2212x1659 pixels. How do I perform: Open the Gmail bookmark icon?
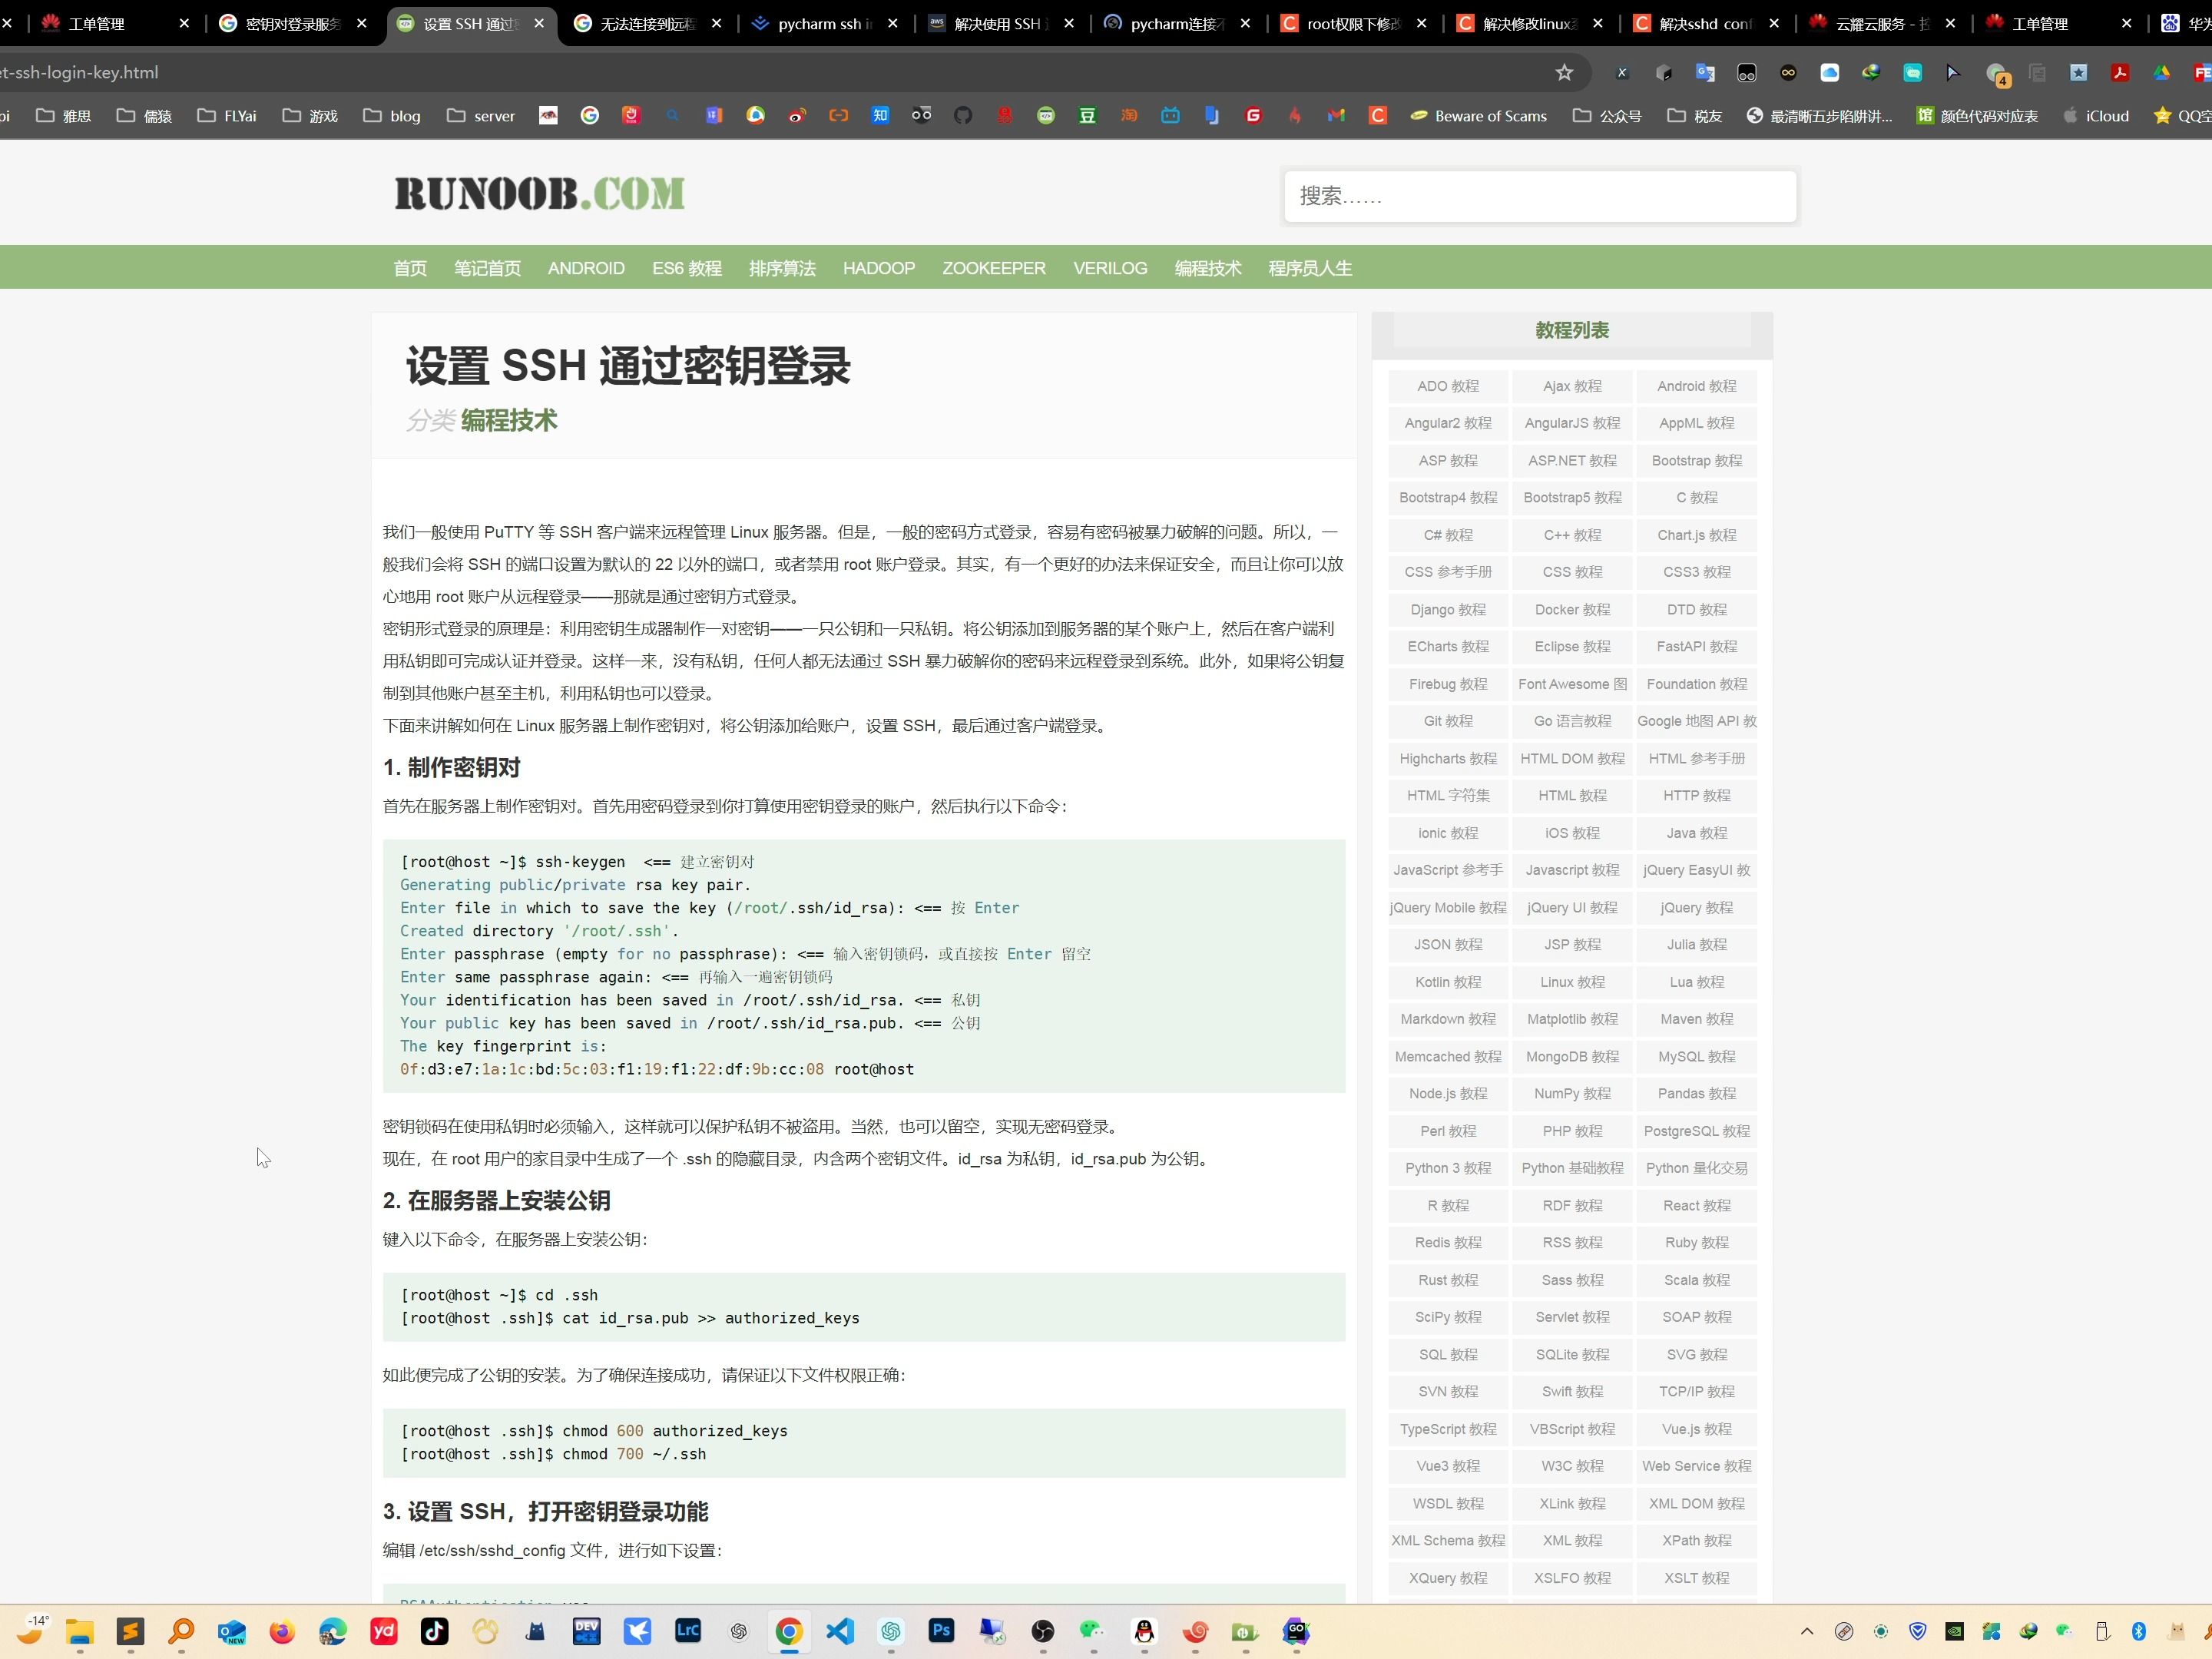1336,116
